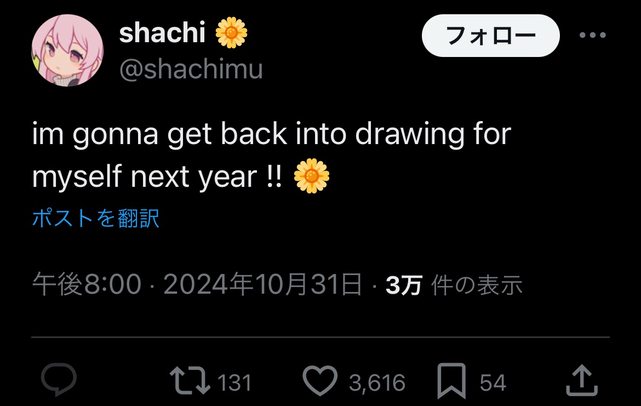Viewport: 641px width, 406px height.
Task: Open the three-dot more options menu
Action: [593, 35]
